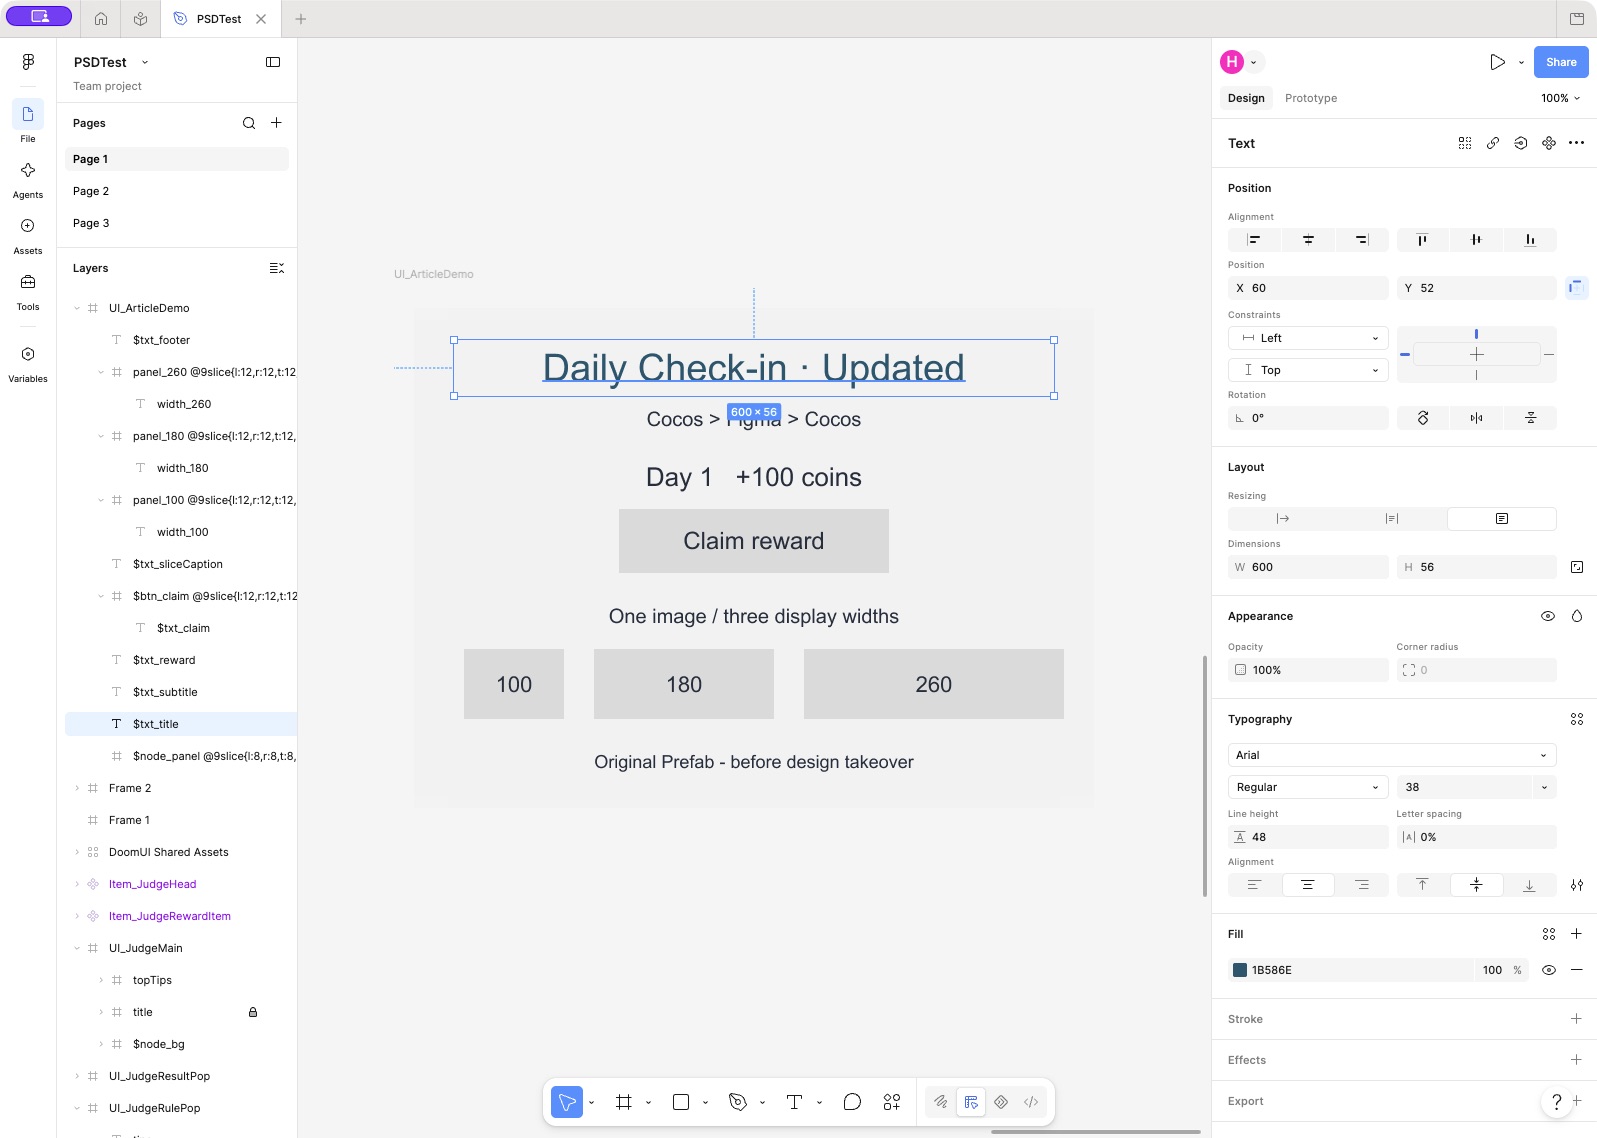Toggle constrain proportions beside dimensions
1597x1138 pixels.
coord(1577,567)
